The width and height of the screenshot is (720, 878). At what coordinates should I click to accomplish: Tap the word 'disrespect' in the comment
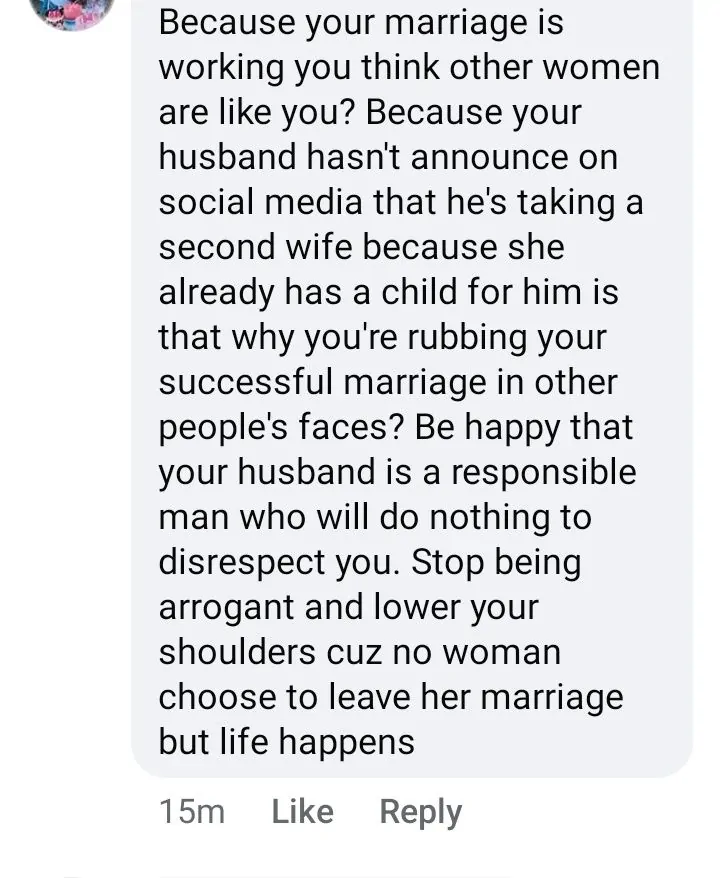[242, 563]
